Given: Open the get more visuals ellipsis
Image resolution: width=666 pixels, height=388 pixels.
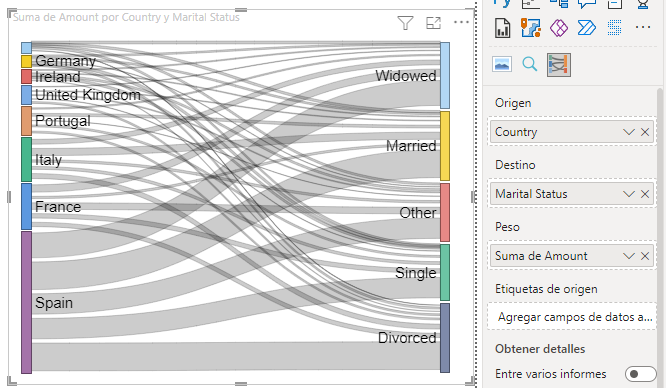Looking at the screenshot, I should [x=643, y=28].
